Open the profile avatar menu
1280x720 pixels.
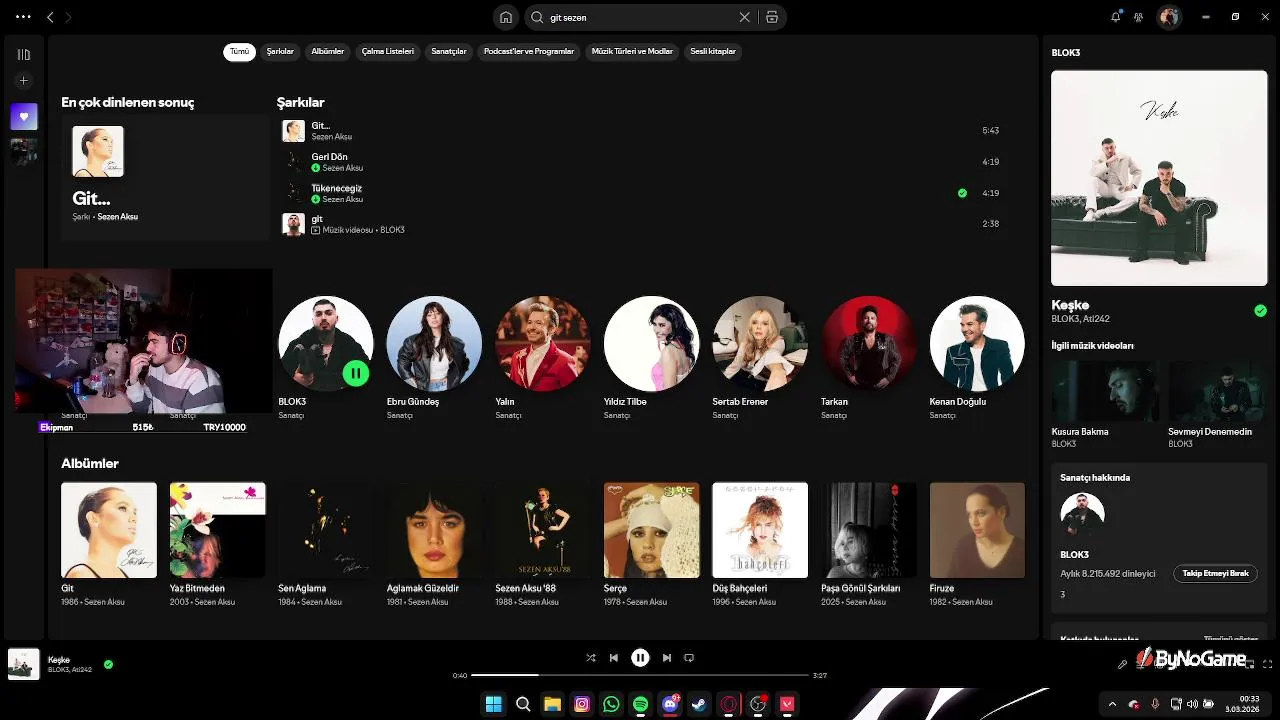click(x=1169, y=17)
